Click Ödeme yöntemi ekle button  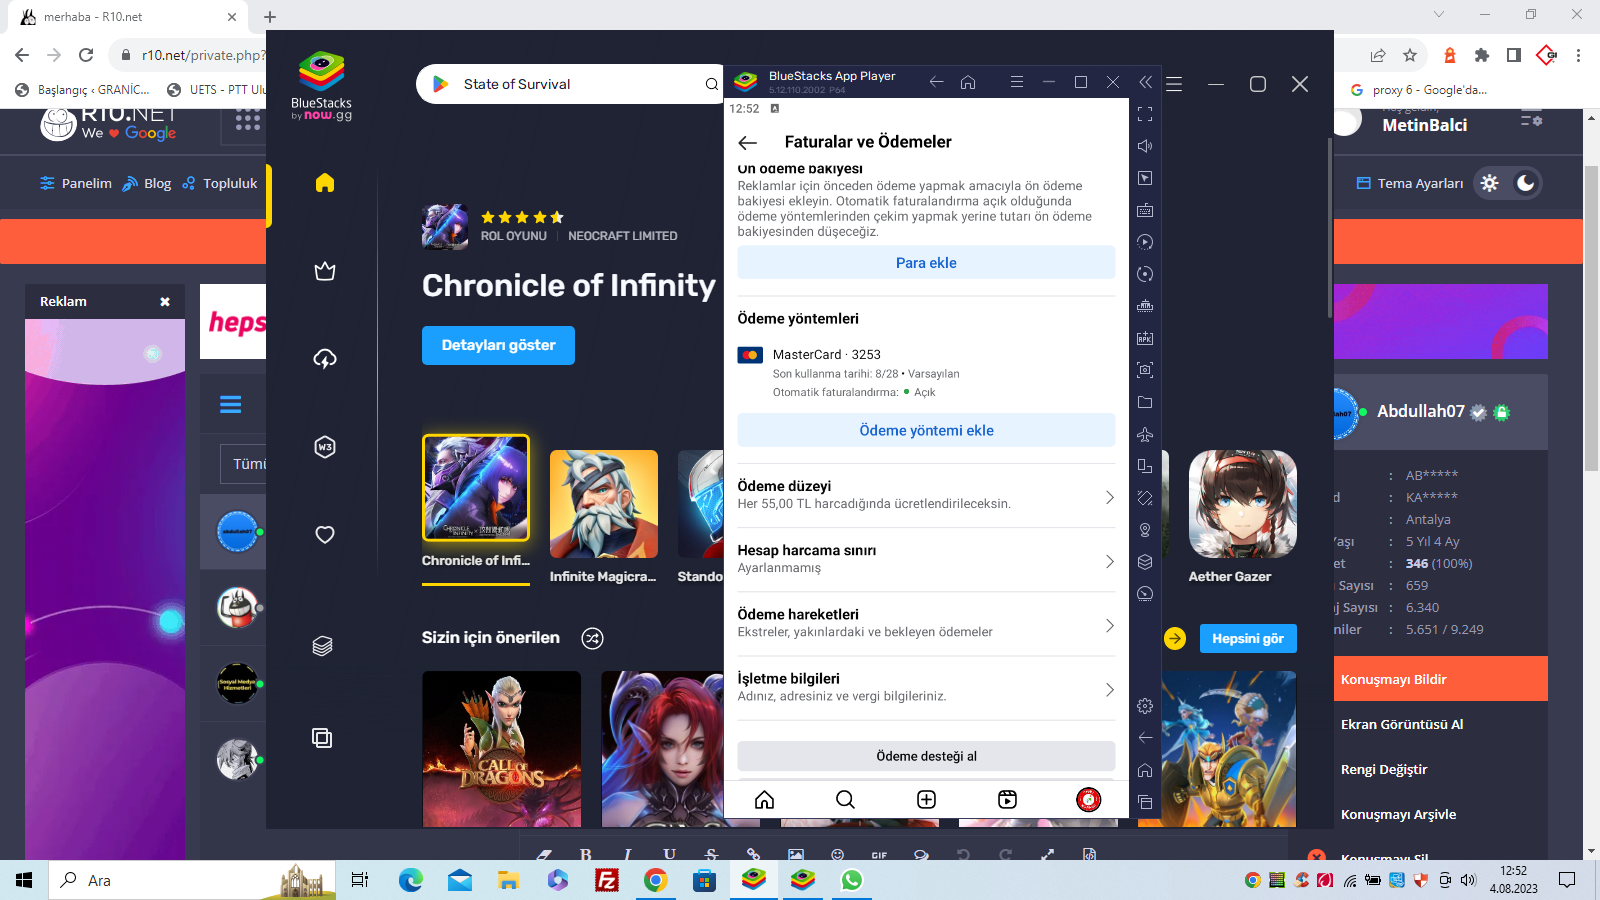tap(926, 430)
